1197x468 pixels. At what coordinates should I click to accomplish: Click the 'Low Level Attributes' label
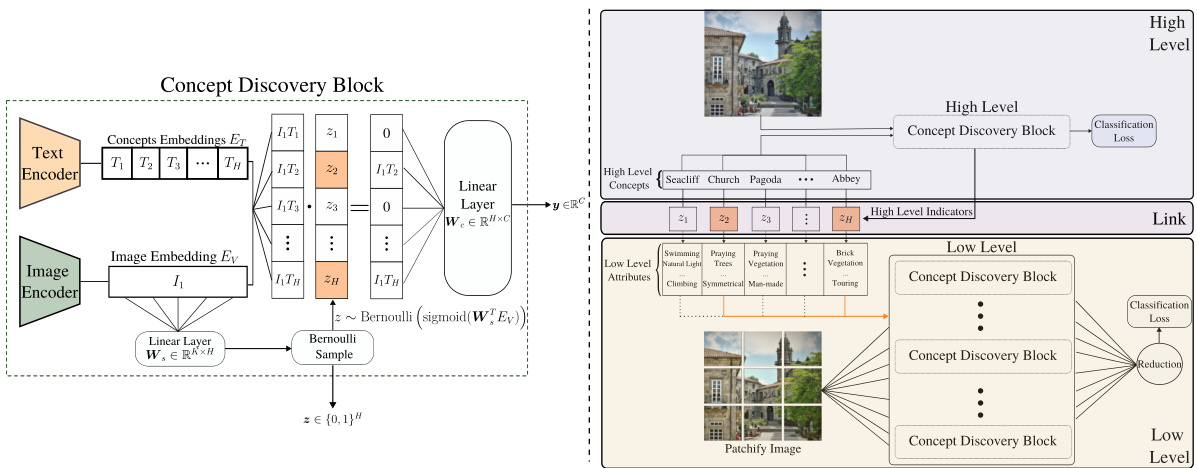pos(628,270)
